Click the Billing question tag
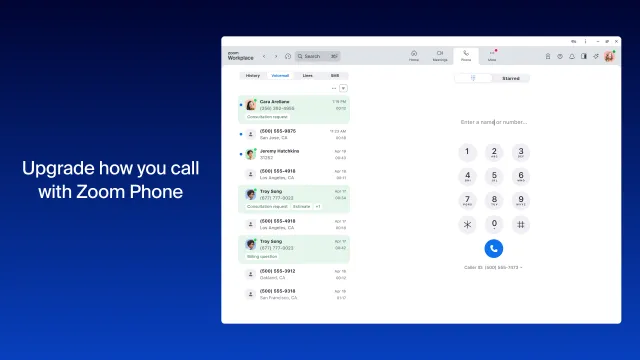 tap(262, 256)
